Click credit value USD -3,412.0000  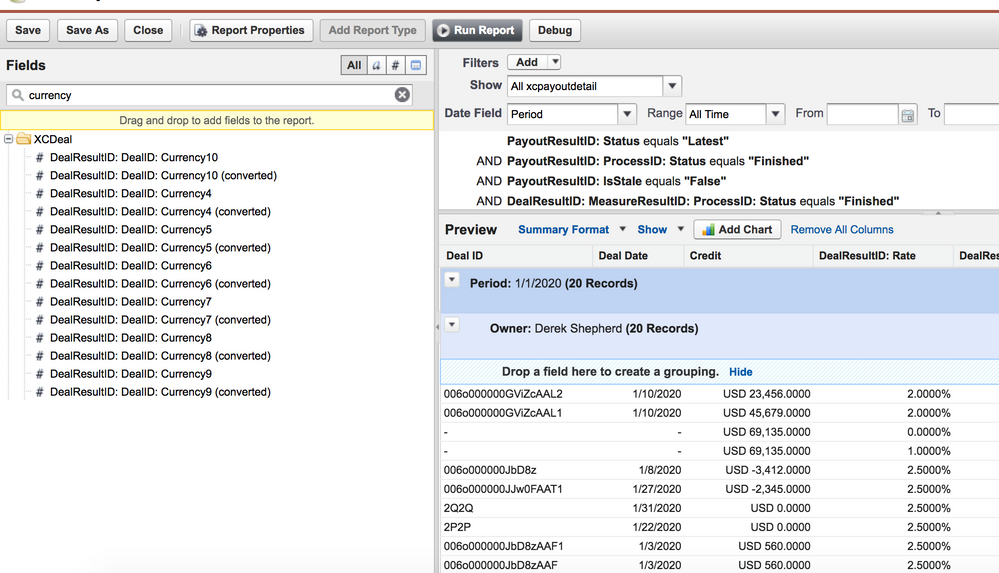click(x=768, y=470)
